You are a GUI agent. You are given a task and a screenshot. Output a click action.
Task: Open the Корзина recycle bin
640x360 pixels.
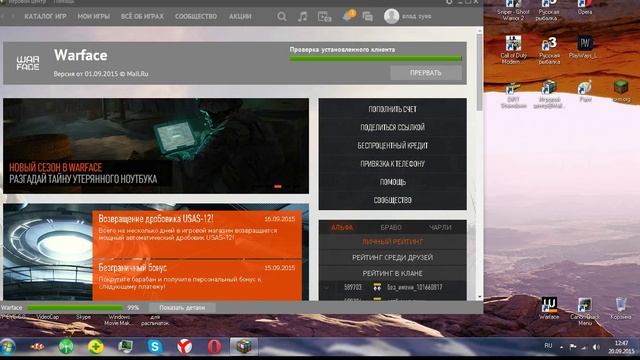[620, 309]
